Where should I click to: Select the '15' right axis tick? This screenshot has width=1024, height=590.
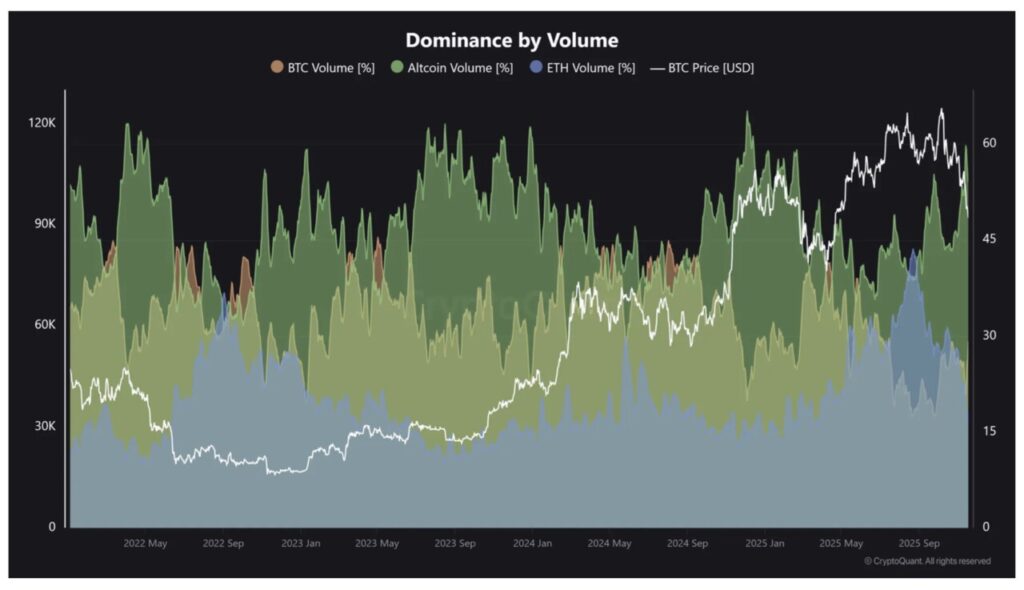[989, 431]
